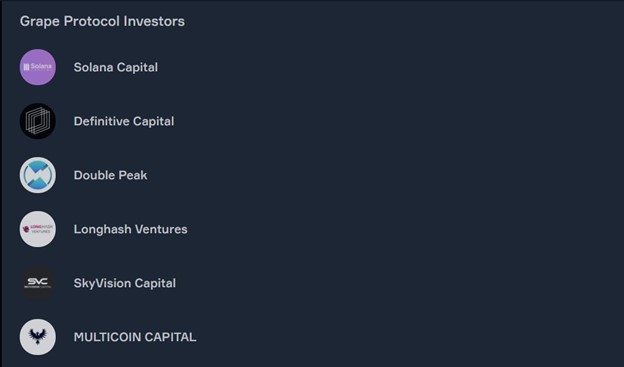Click the MULTICOIN CAPITAL investor name
Image resolution: width=624 pixels, height=367 pixels.
pos(135,337)
